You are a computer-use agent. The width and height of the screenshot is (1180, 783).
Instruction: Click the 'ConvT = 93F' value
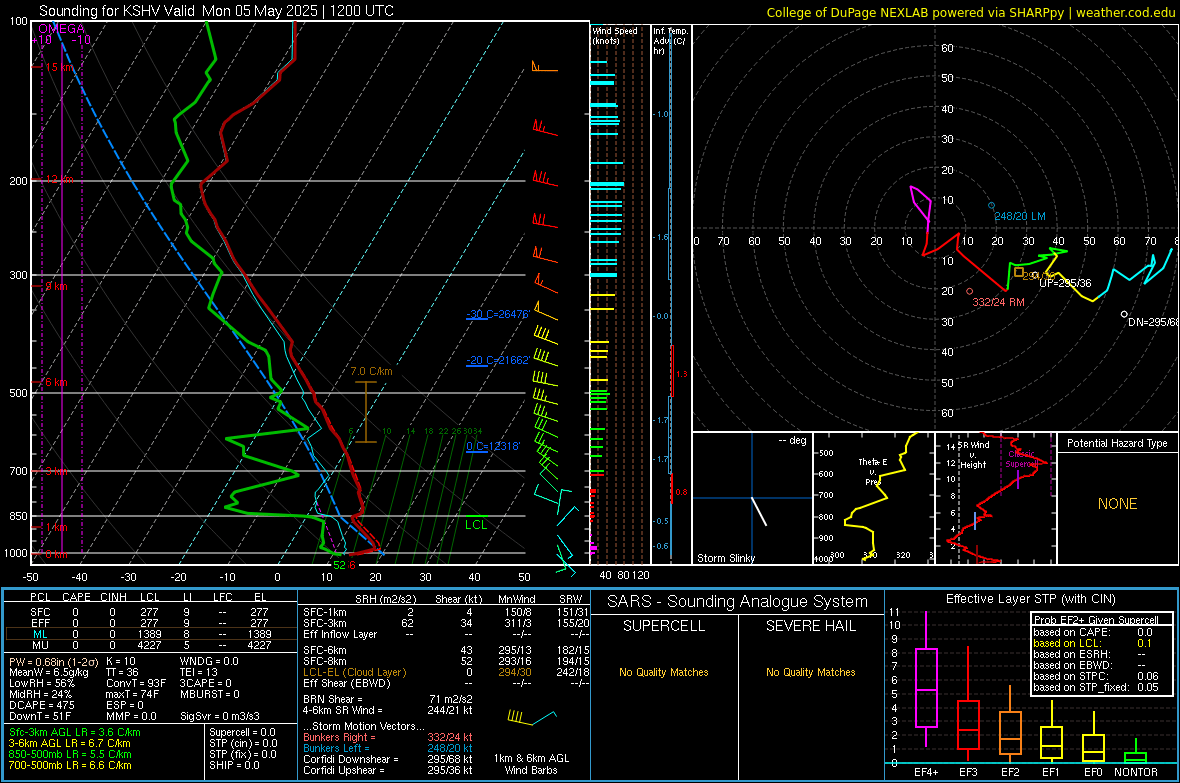pos(135,684)
